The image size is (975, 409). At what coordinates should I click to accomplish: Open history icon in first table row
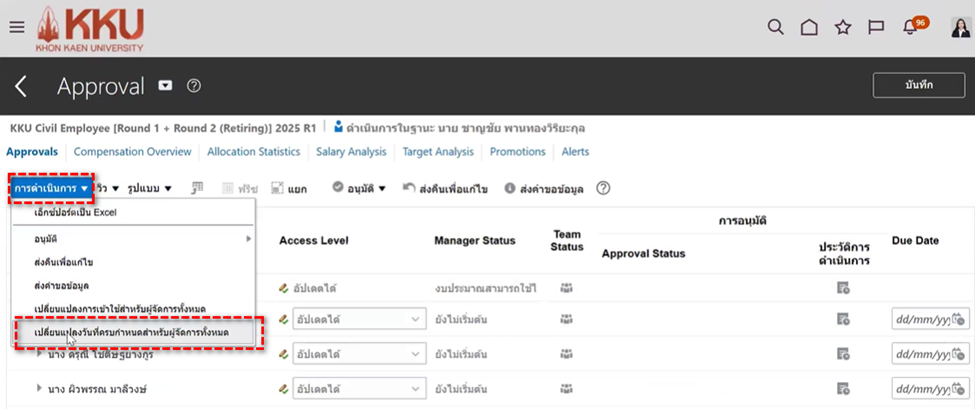[x=843, y=288]
